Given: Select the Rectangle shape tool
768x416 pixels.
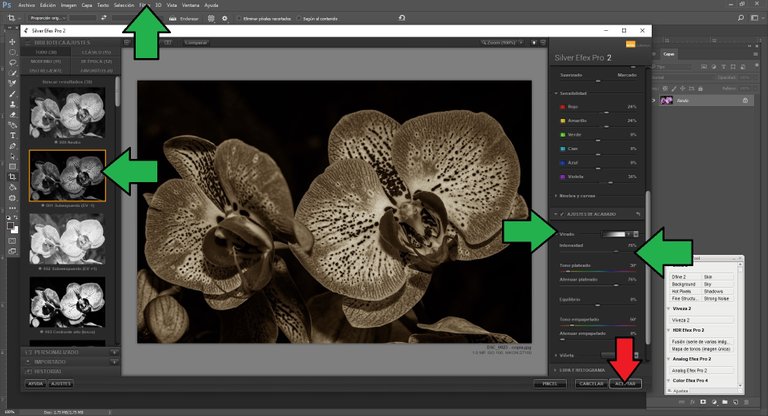Looking at the screenshot, I should point(12,167).
